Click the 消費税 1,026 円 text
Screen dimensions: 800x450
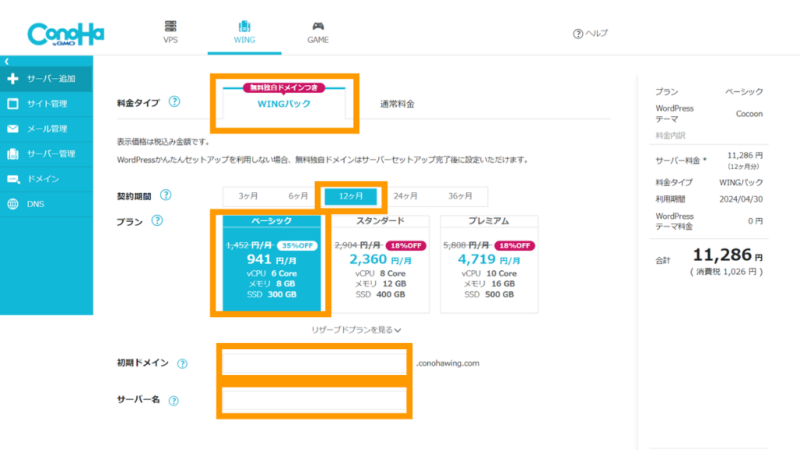[x=727, y=272]
